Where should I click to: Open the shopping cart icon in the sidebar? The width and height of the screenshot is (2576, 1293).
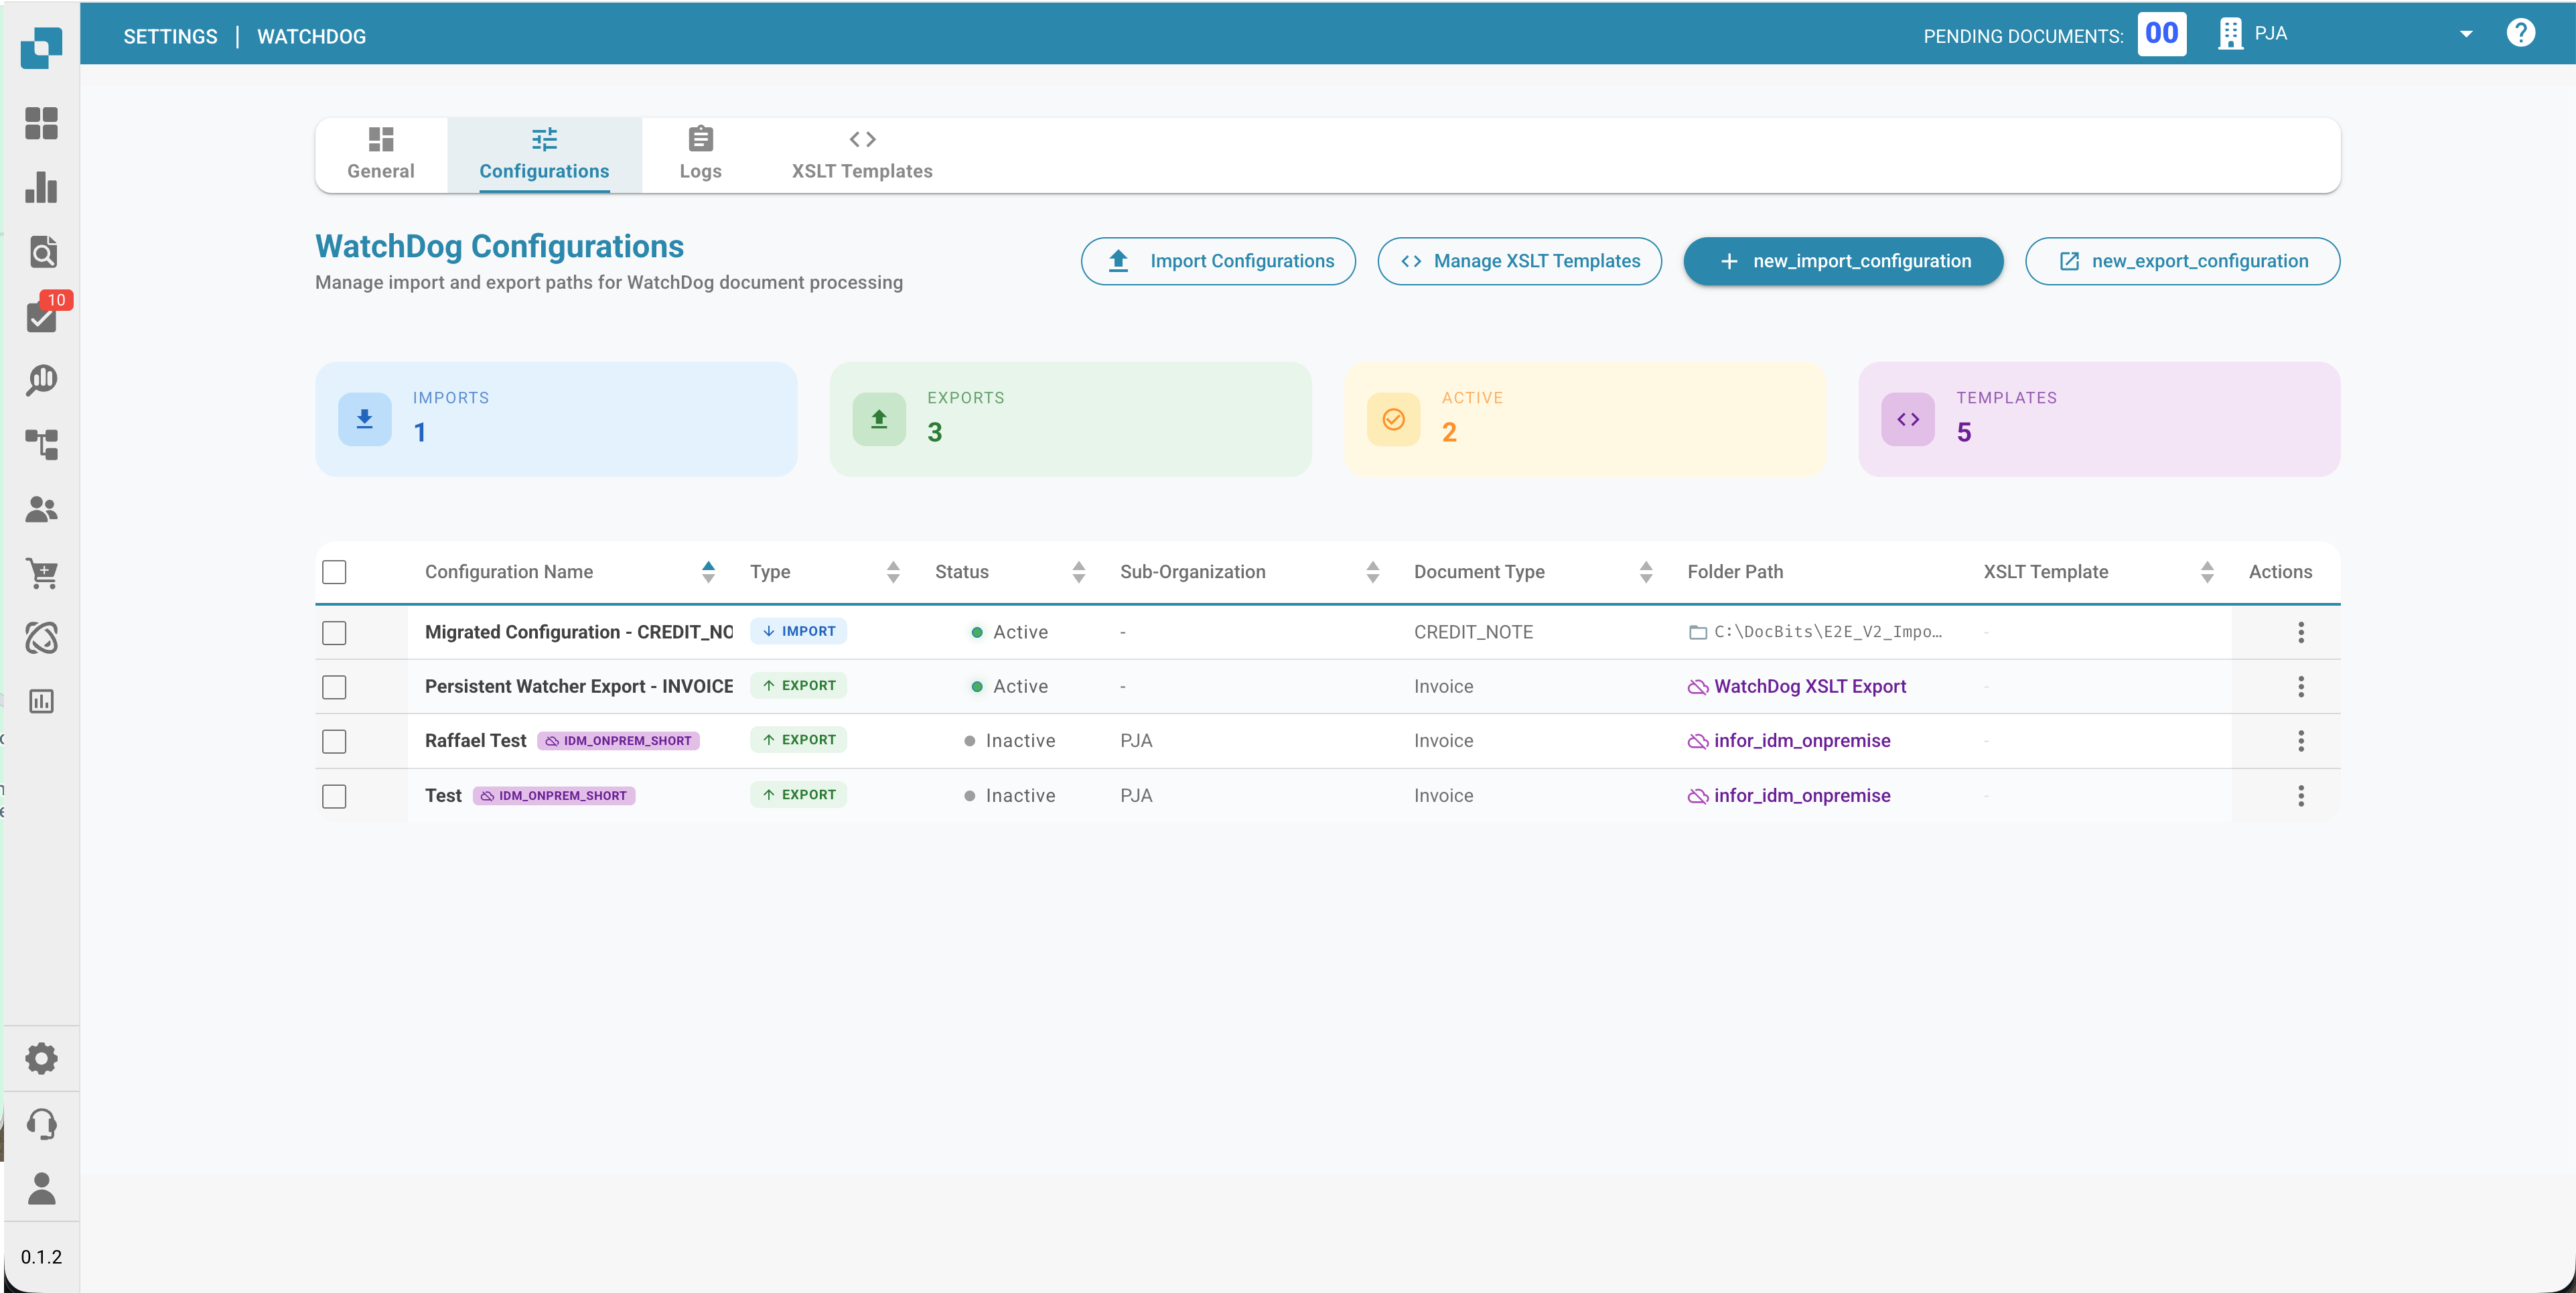41,574
